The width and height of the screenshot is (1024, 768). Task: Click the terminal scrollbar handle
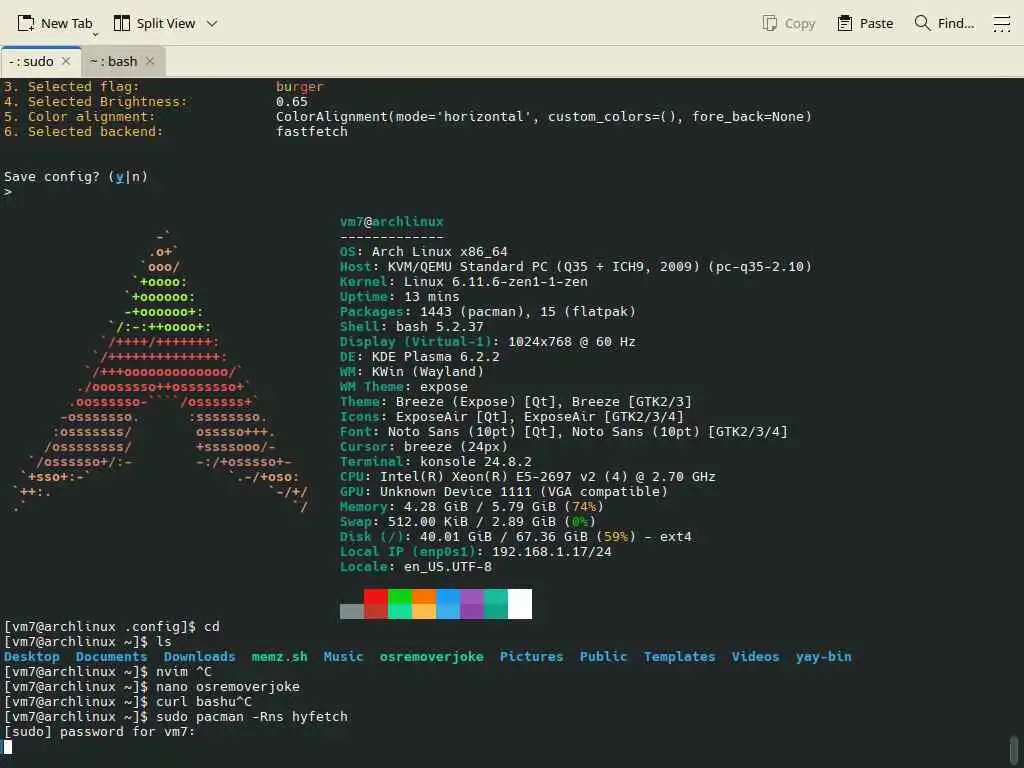click(x=1014, y=749)
